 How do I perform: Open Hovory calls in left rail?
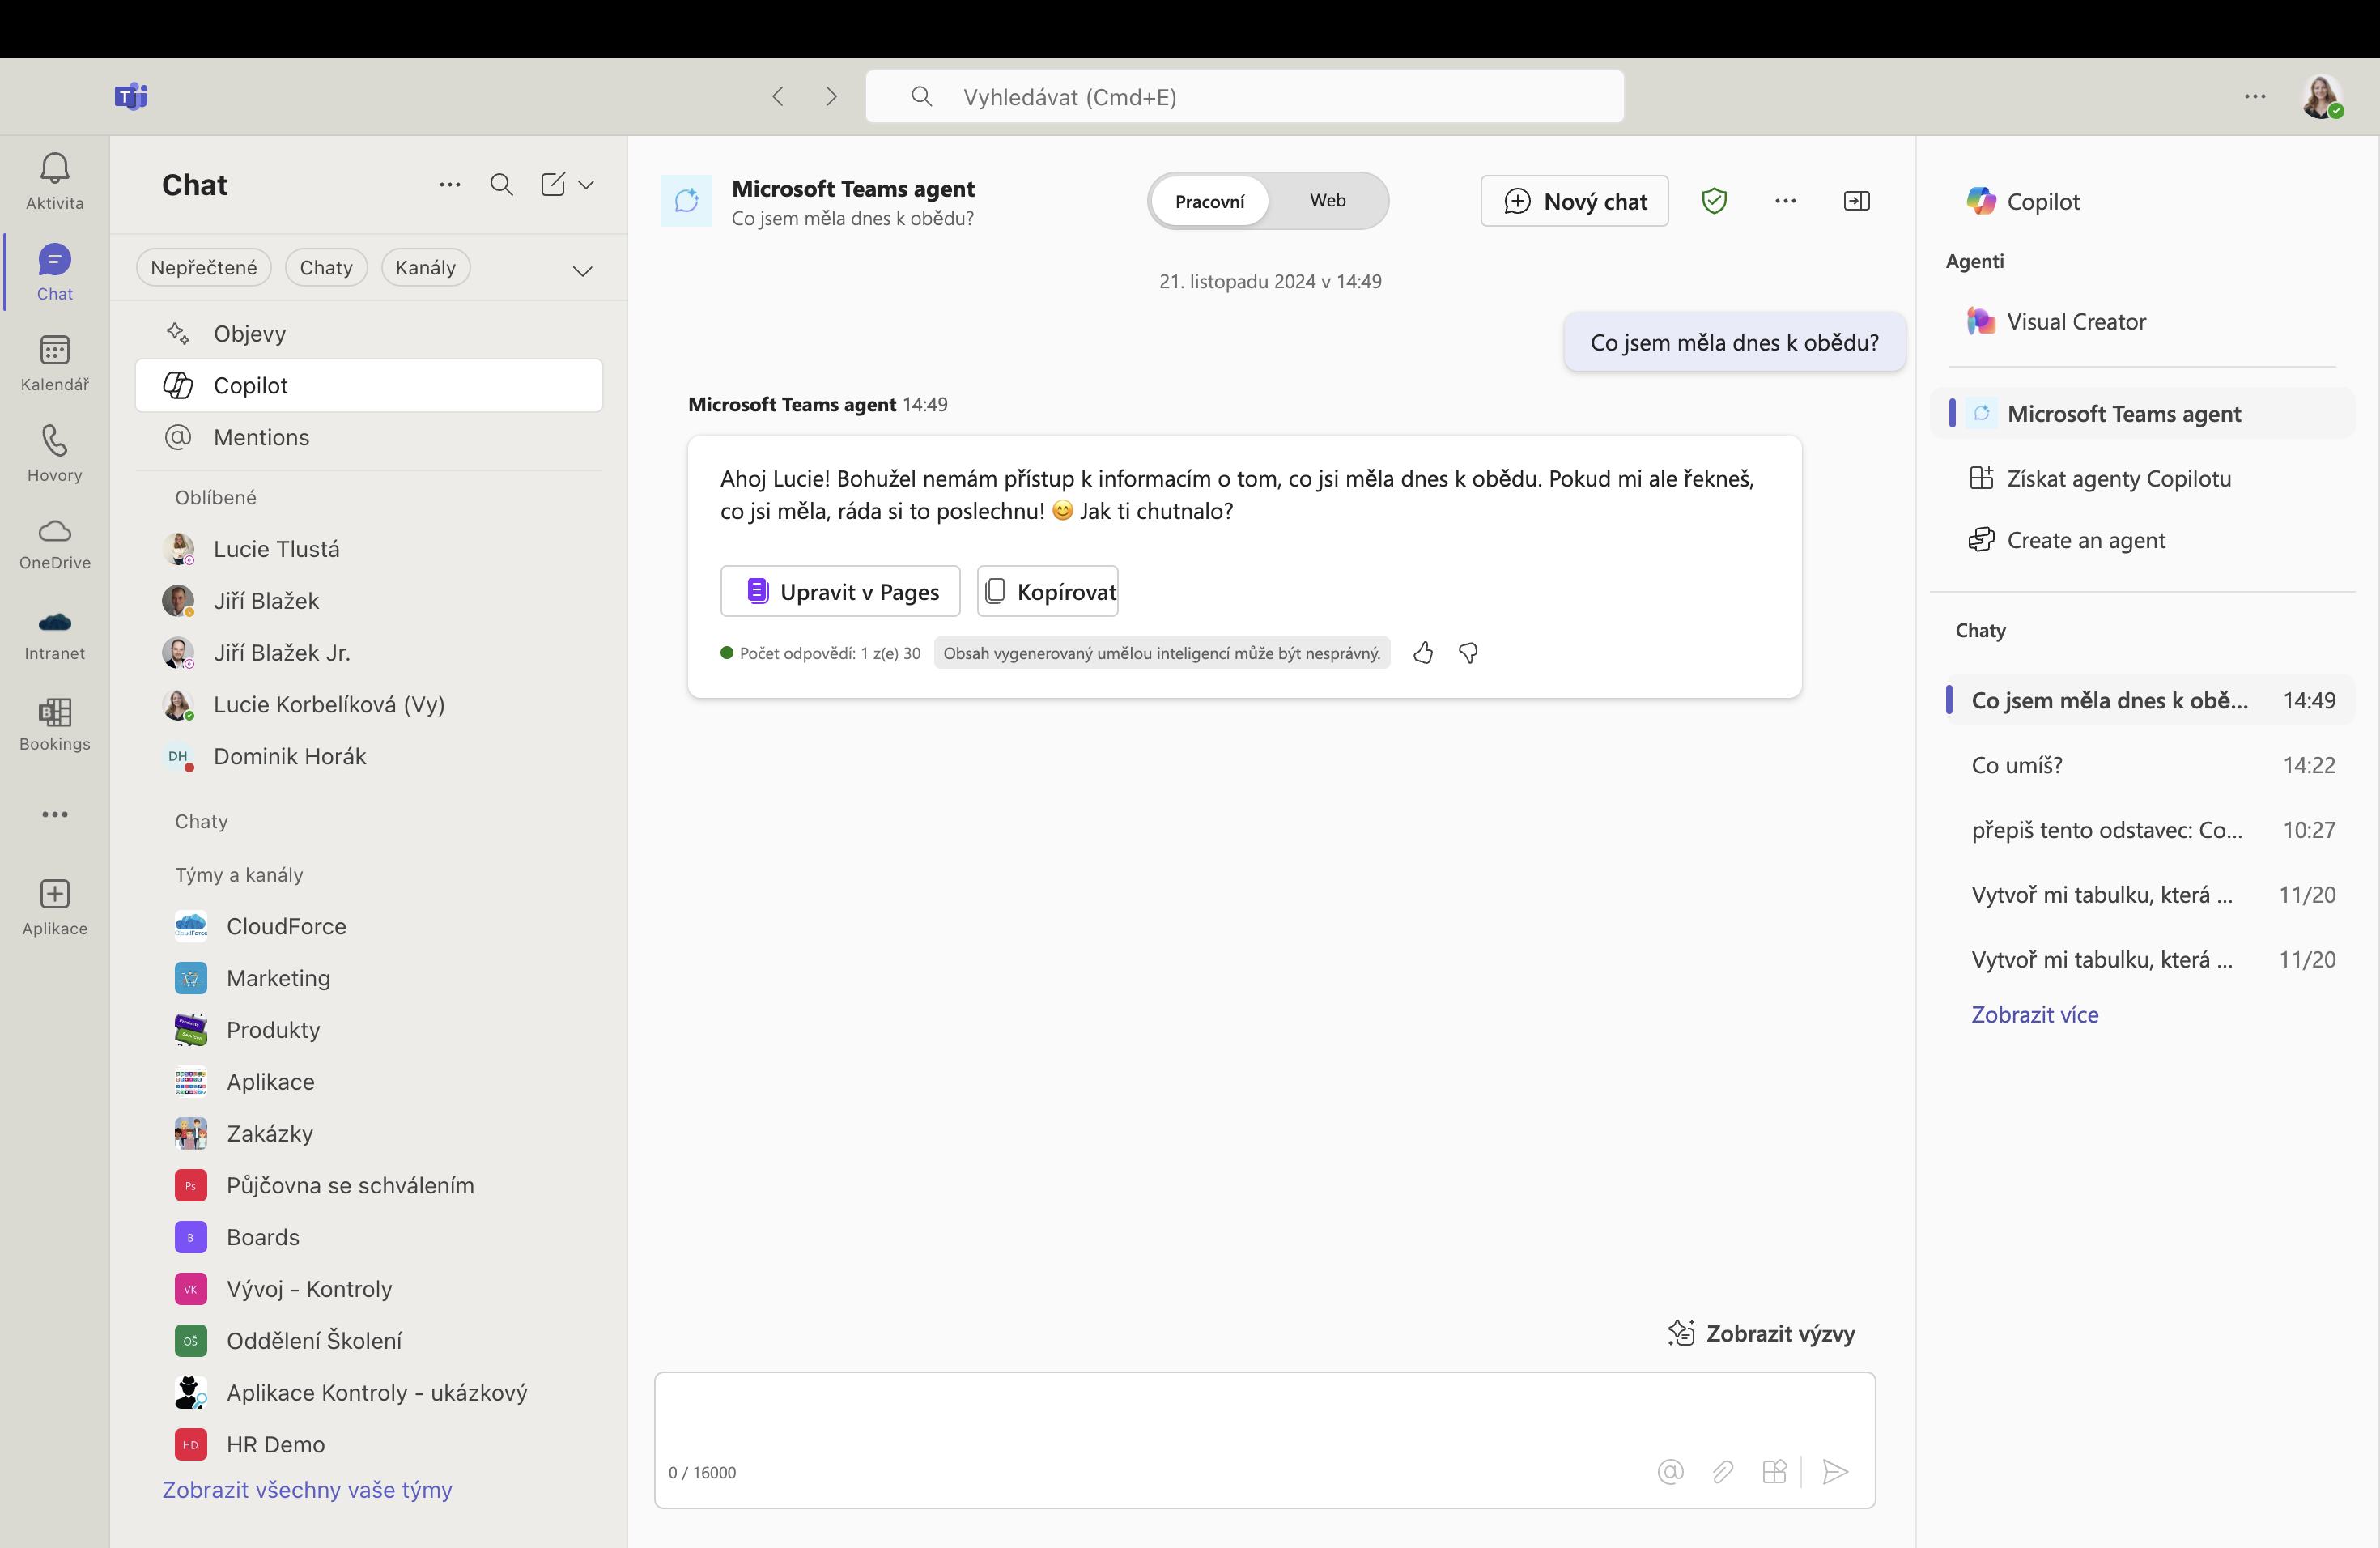(x=55, y=454)
